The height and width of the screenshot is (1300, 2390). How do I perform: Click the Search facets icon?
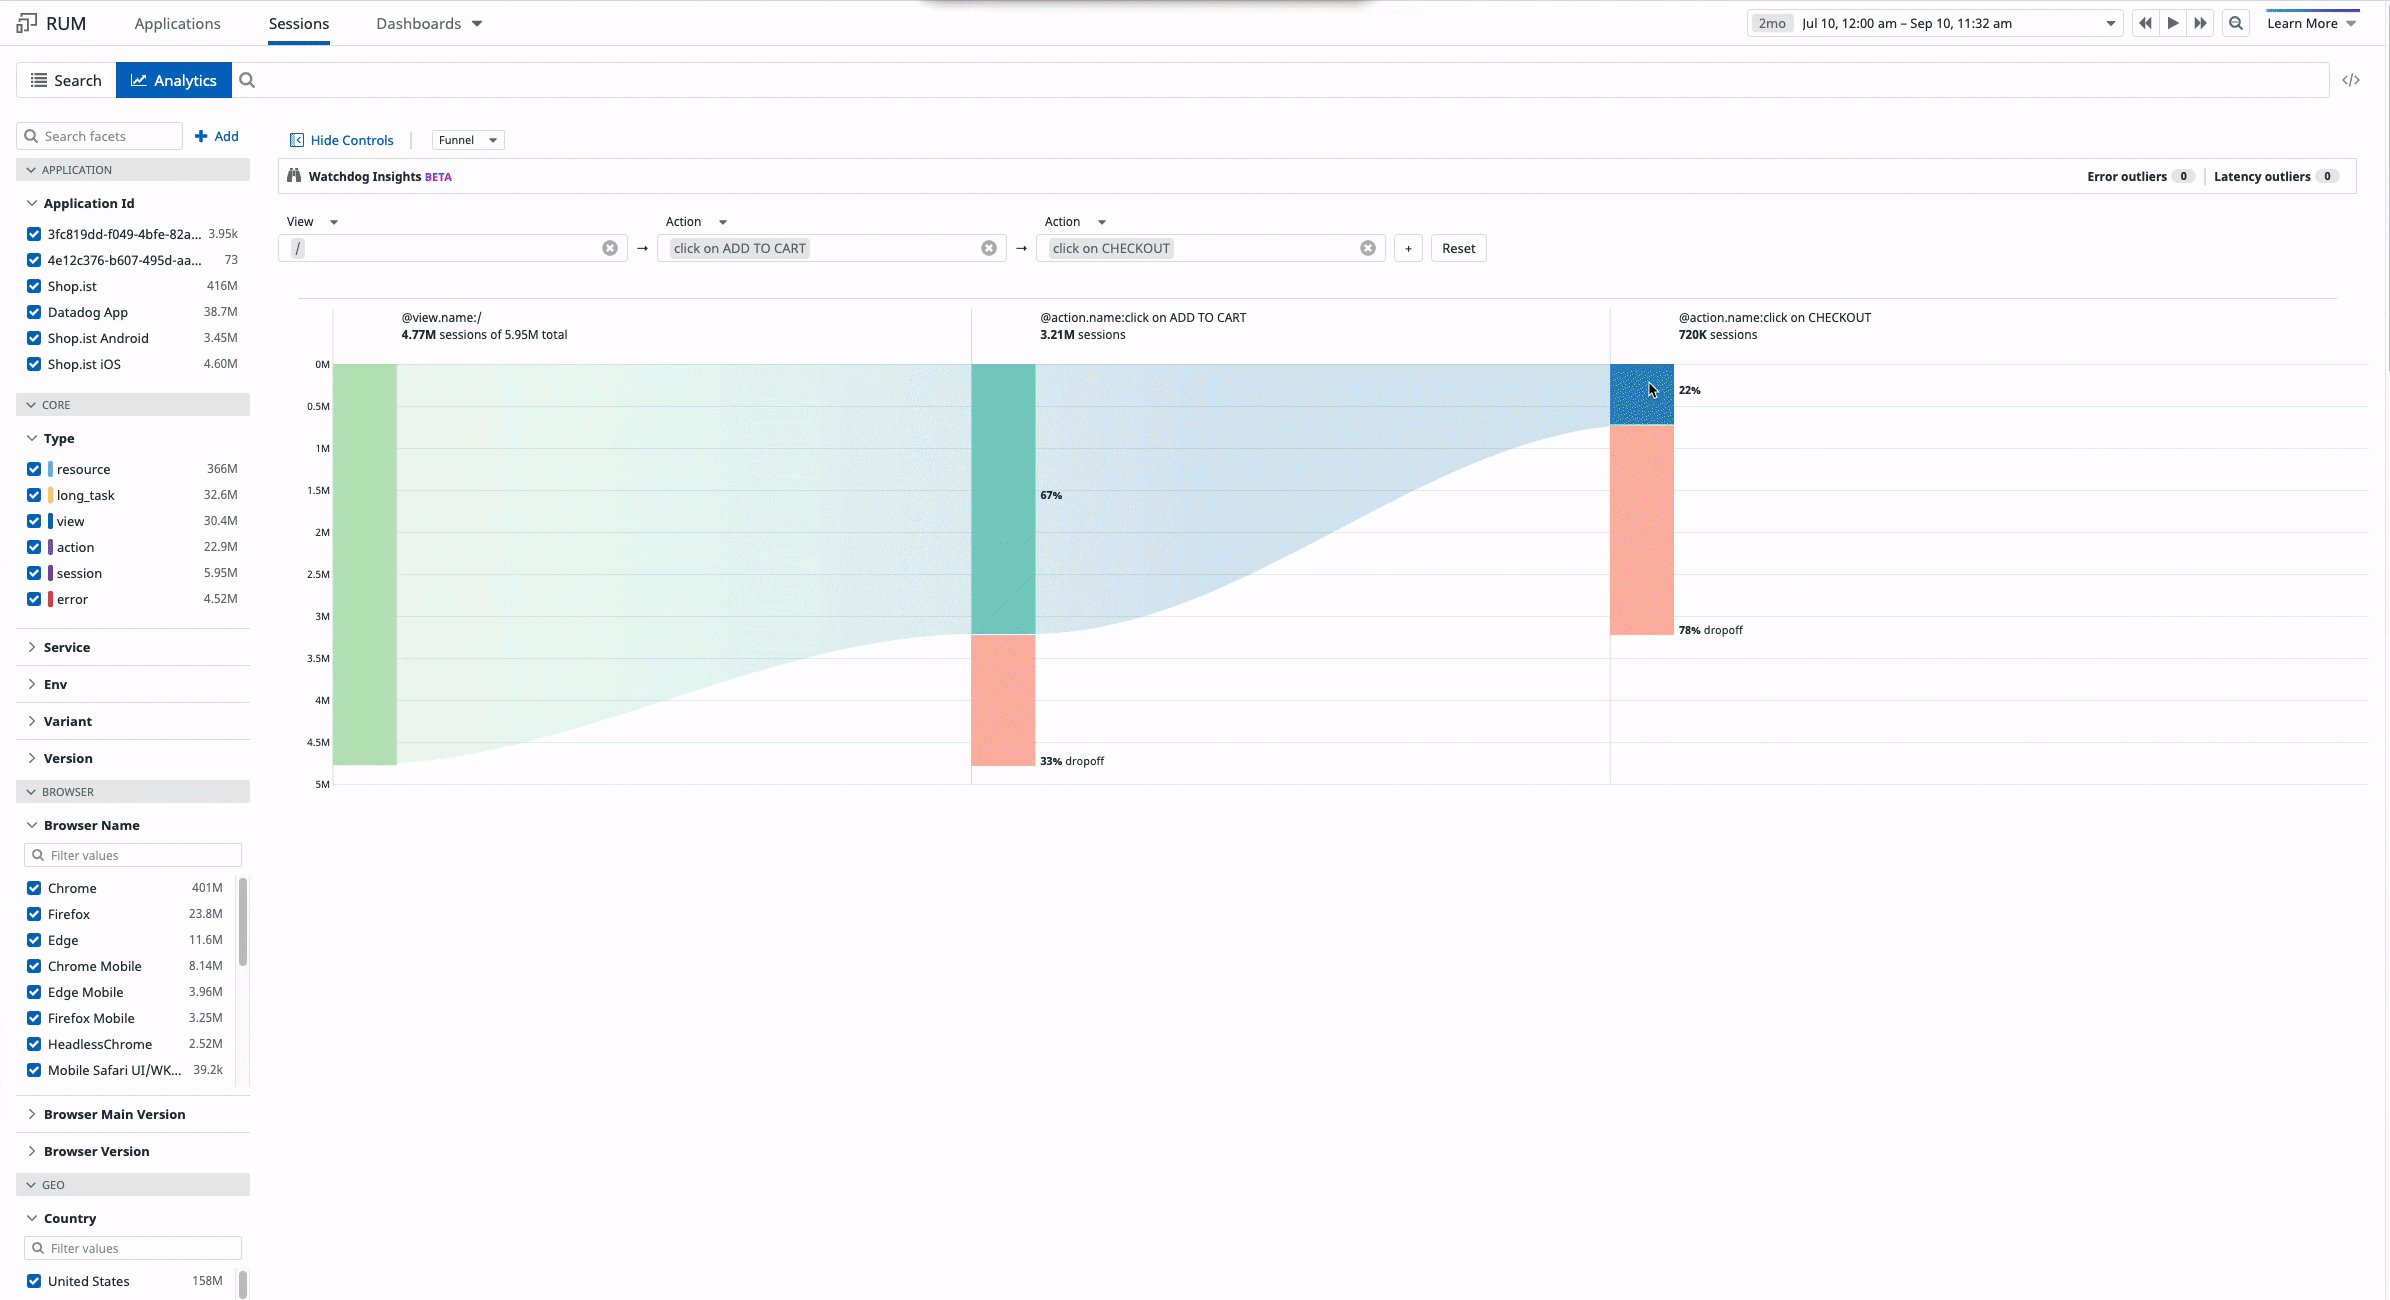[x=34, y=136]
